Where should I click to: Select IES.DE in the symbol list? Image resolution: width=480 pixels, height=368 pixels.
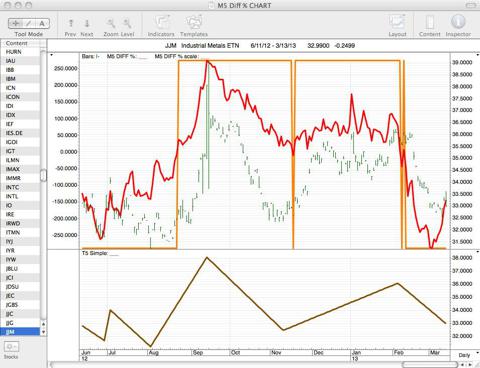(20, 133)
